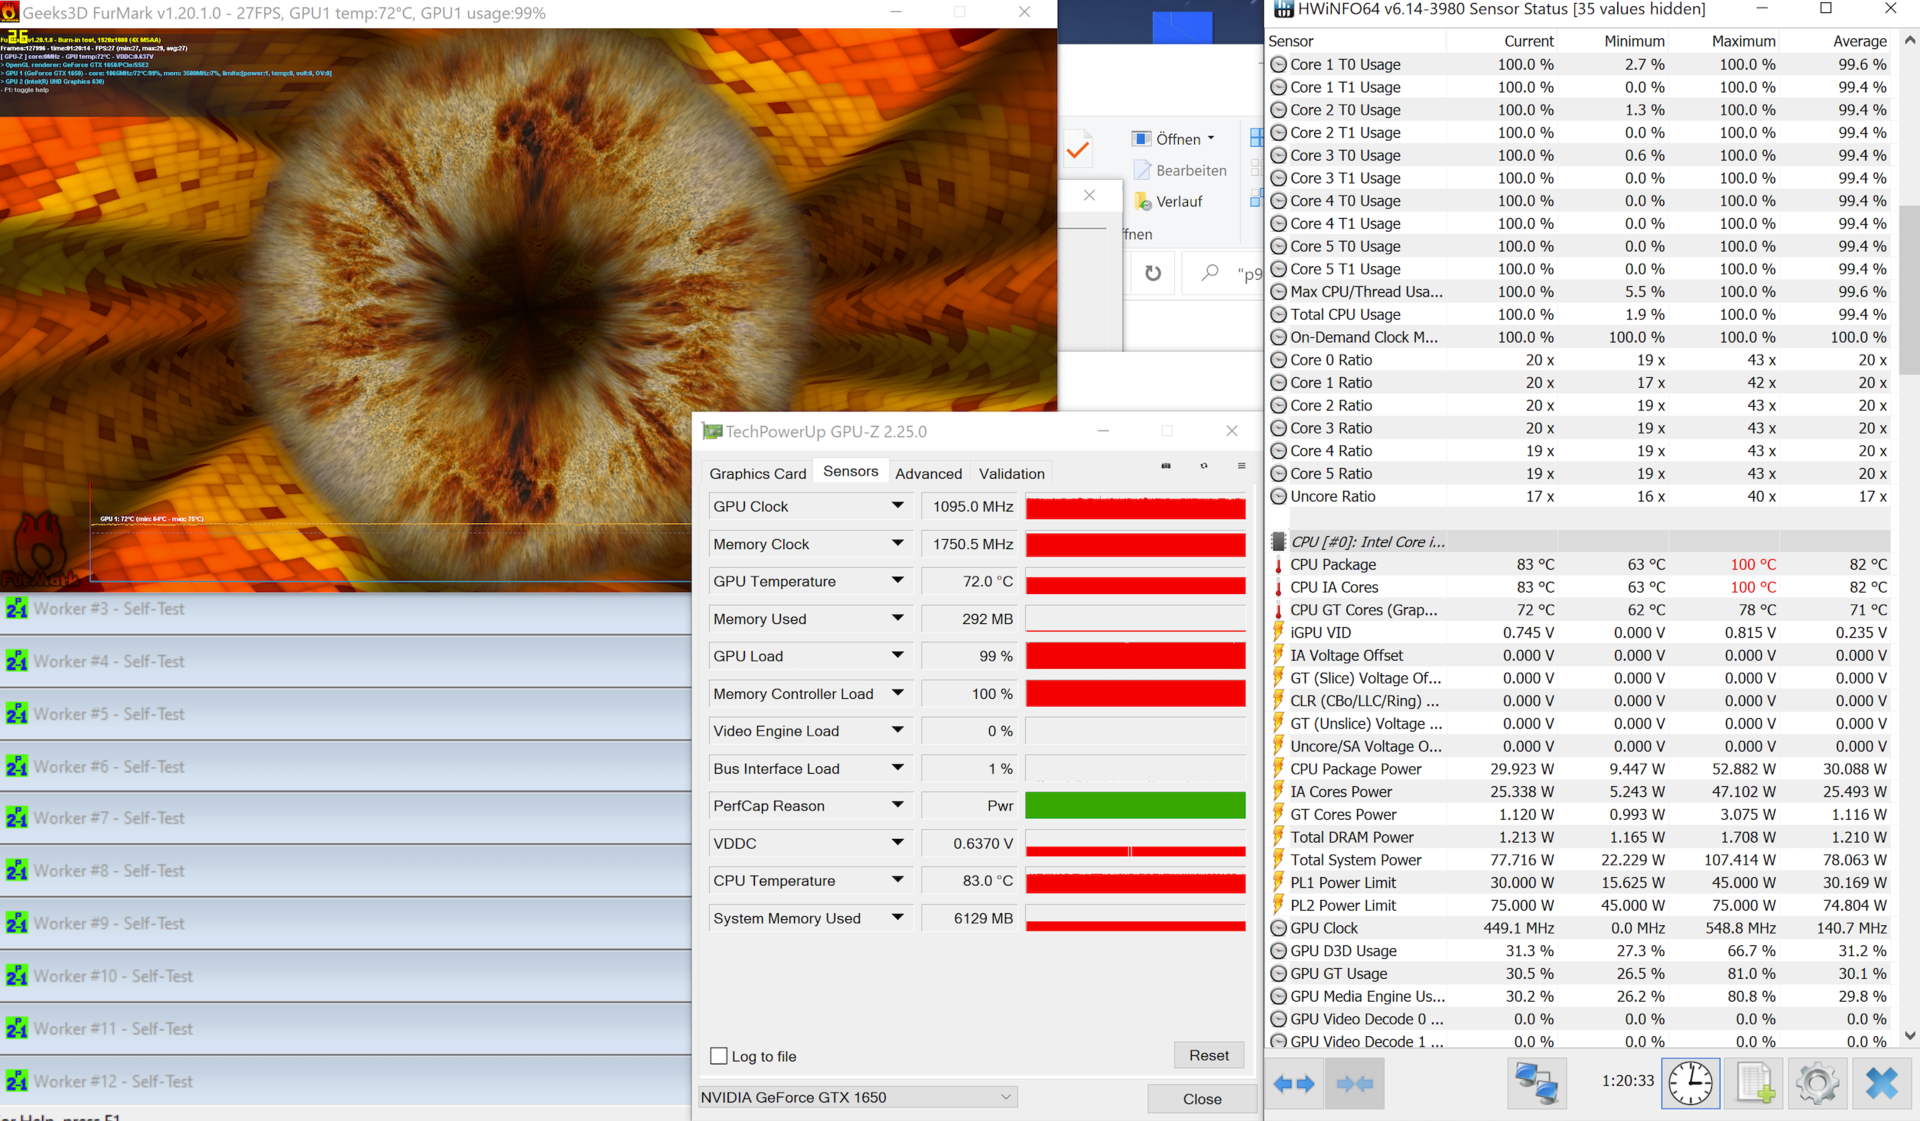Click the GPU-Z screenshot camera icon

(1166, 466)
